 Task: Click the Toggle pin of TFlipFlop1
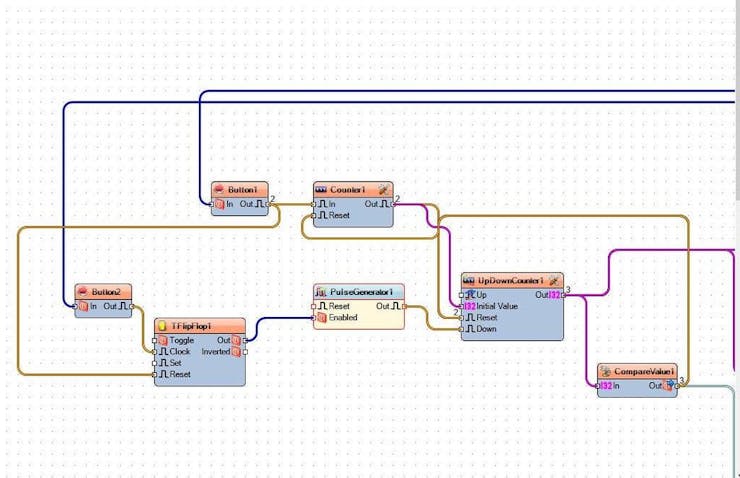(x=155, y=340)
